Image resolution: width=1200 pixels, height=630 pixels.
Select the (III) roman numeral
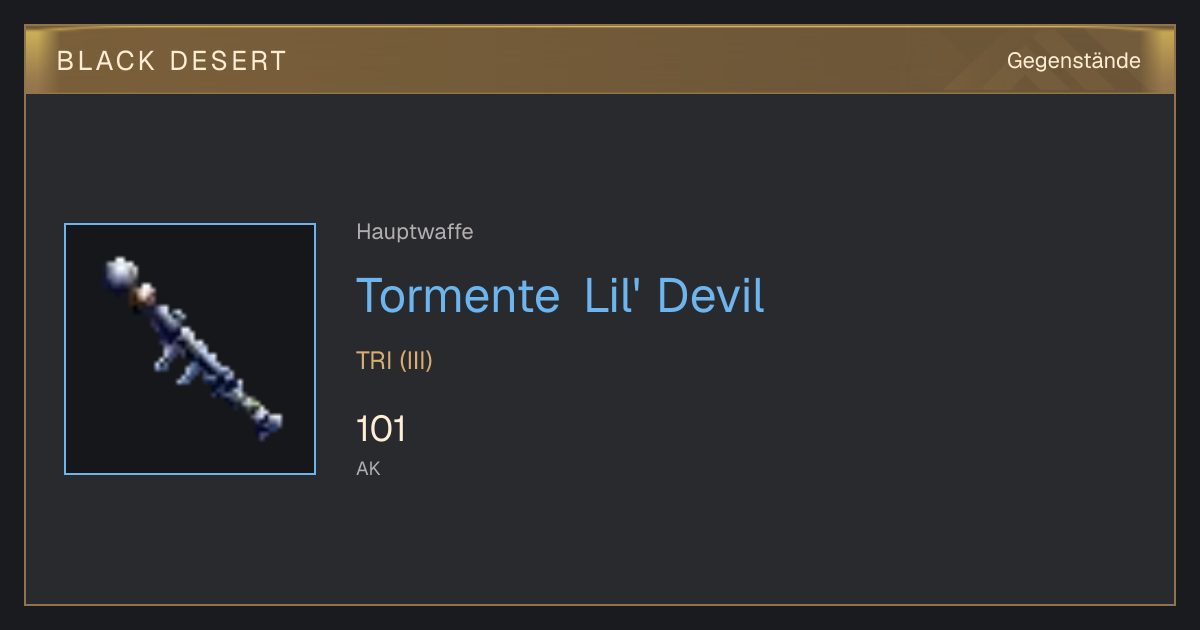point(416,361)
